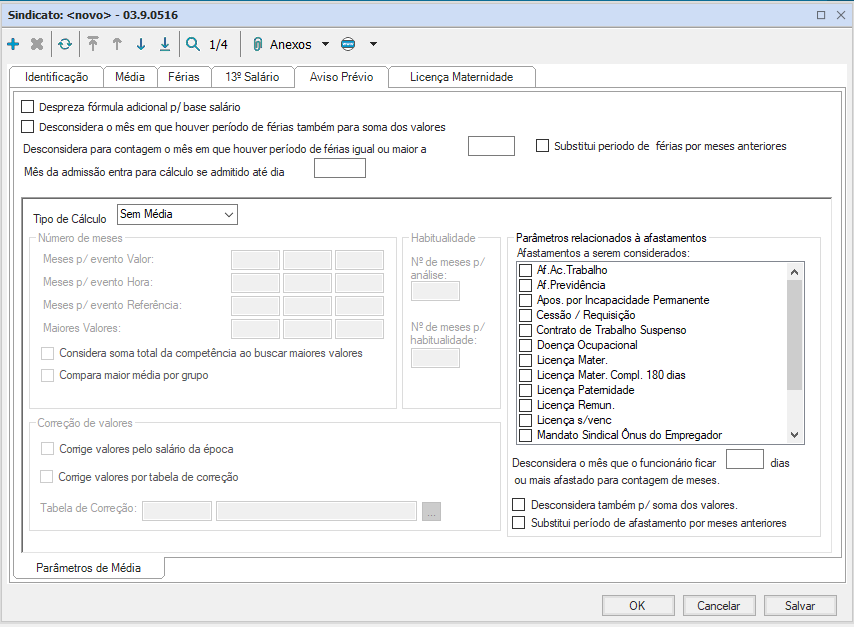Expand dropdown arrow beside the globe icon
Viewport: 854px width, 627px height.
[x=373, y=44]
